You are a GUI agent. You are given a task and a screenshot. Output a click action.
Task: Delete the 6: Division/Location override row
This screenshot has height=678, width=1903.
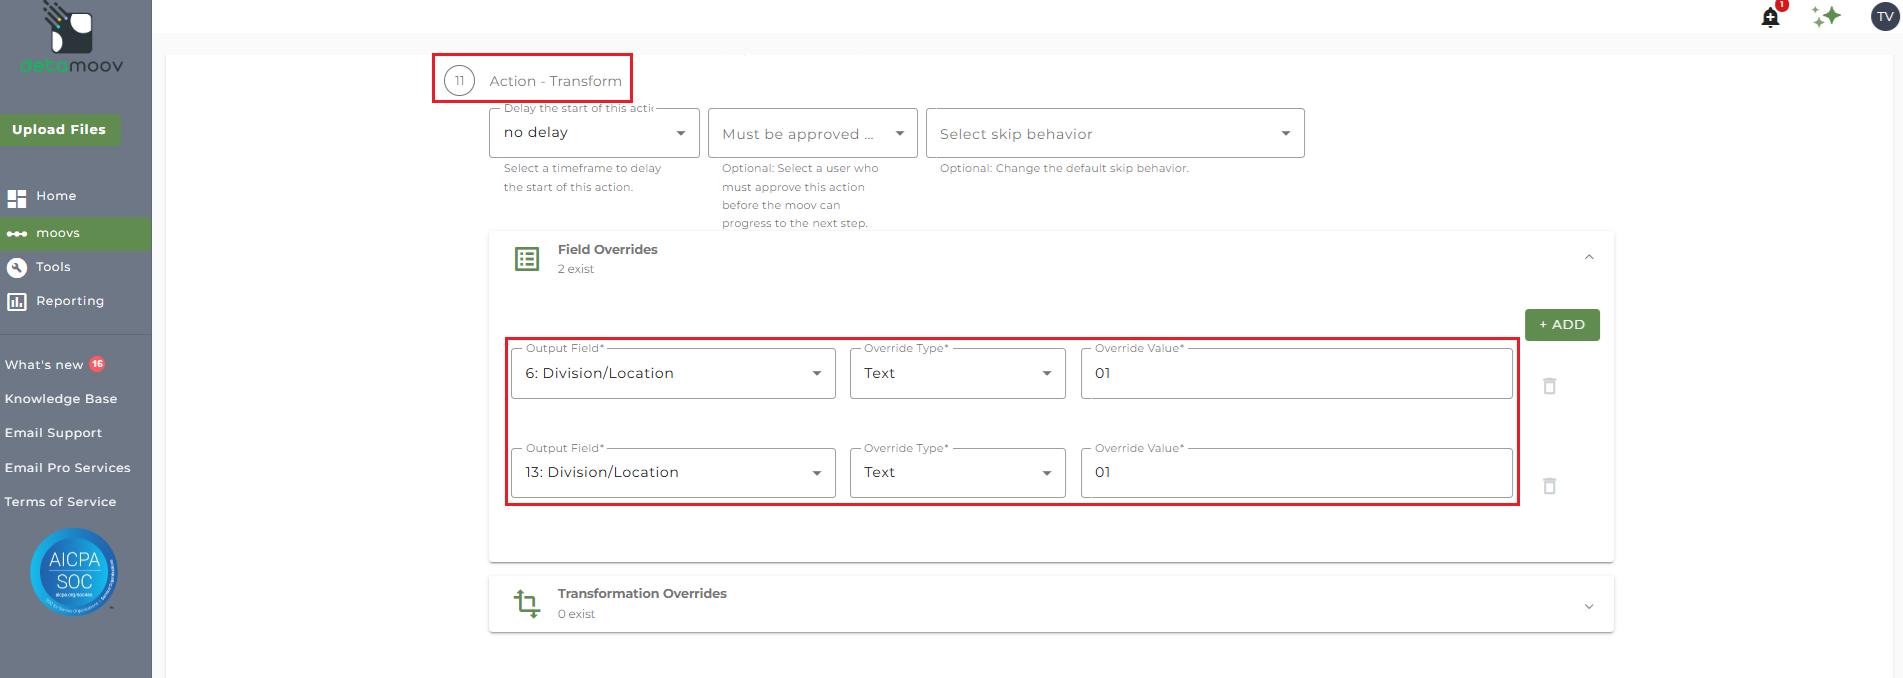click(x=1549, y=386)
